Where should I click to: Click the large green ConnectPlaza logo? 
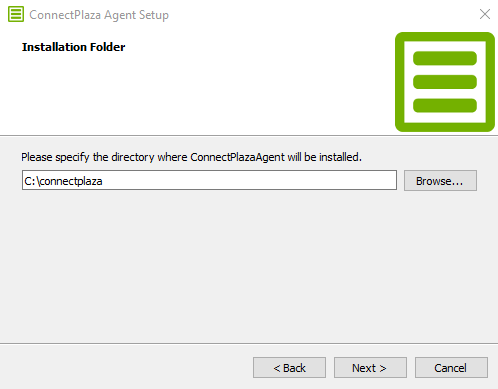click(x=445, y=82)
